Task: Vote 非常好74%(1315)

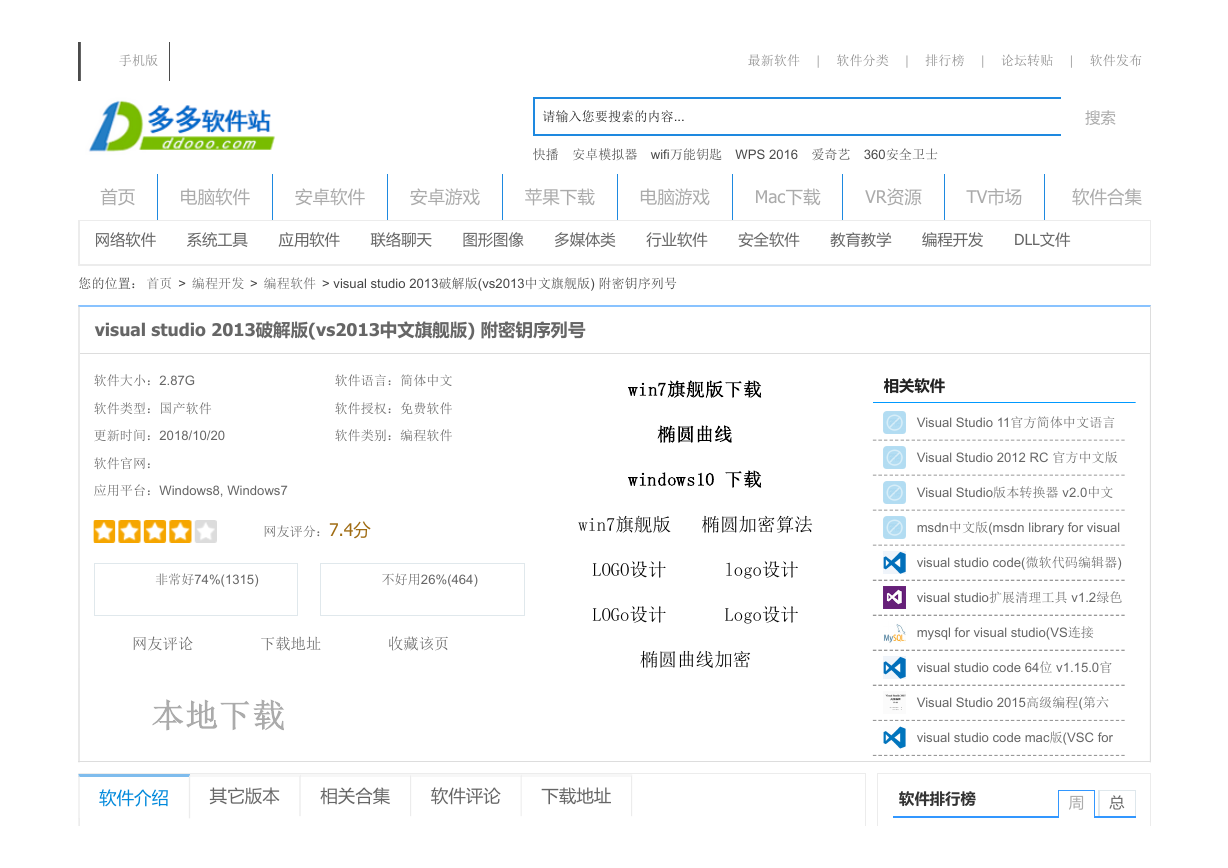Action: (196, 589)
